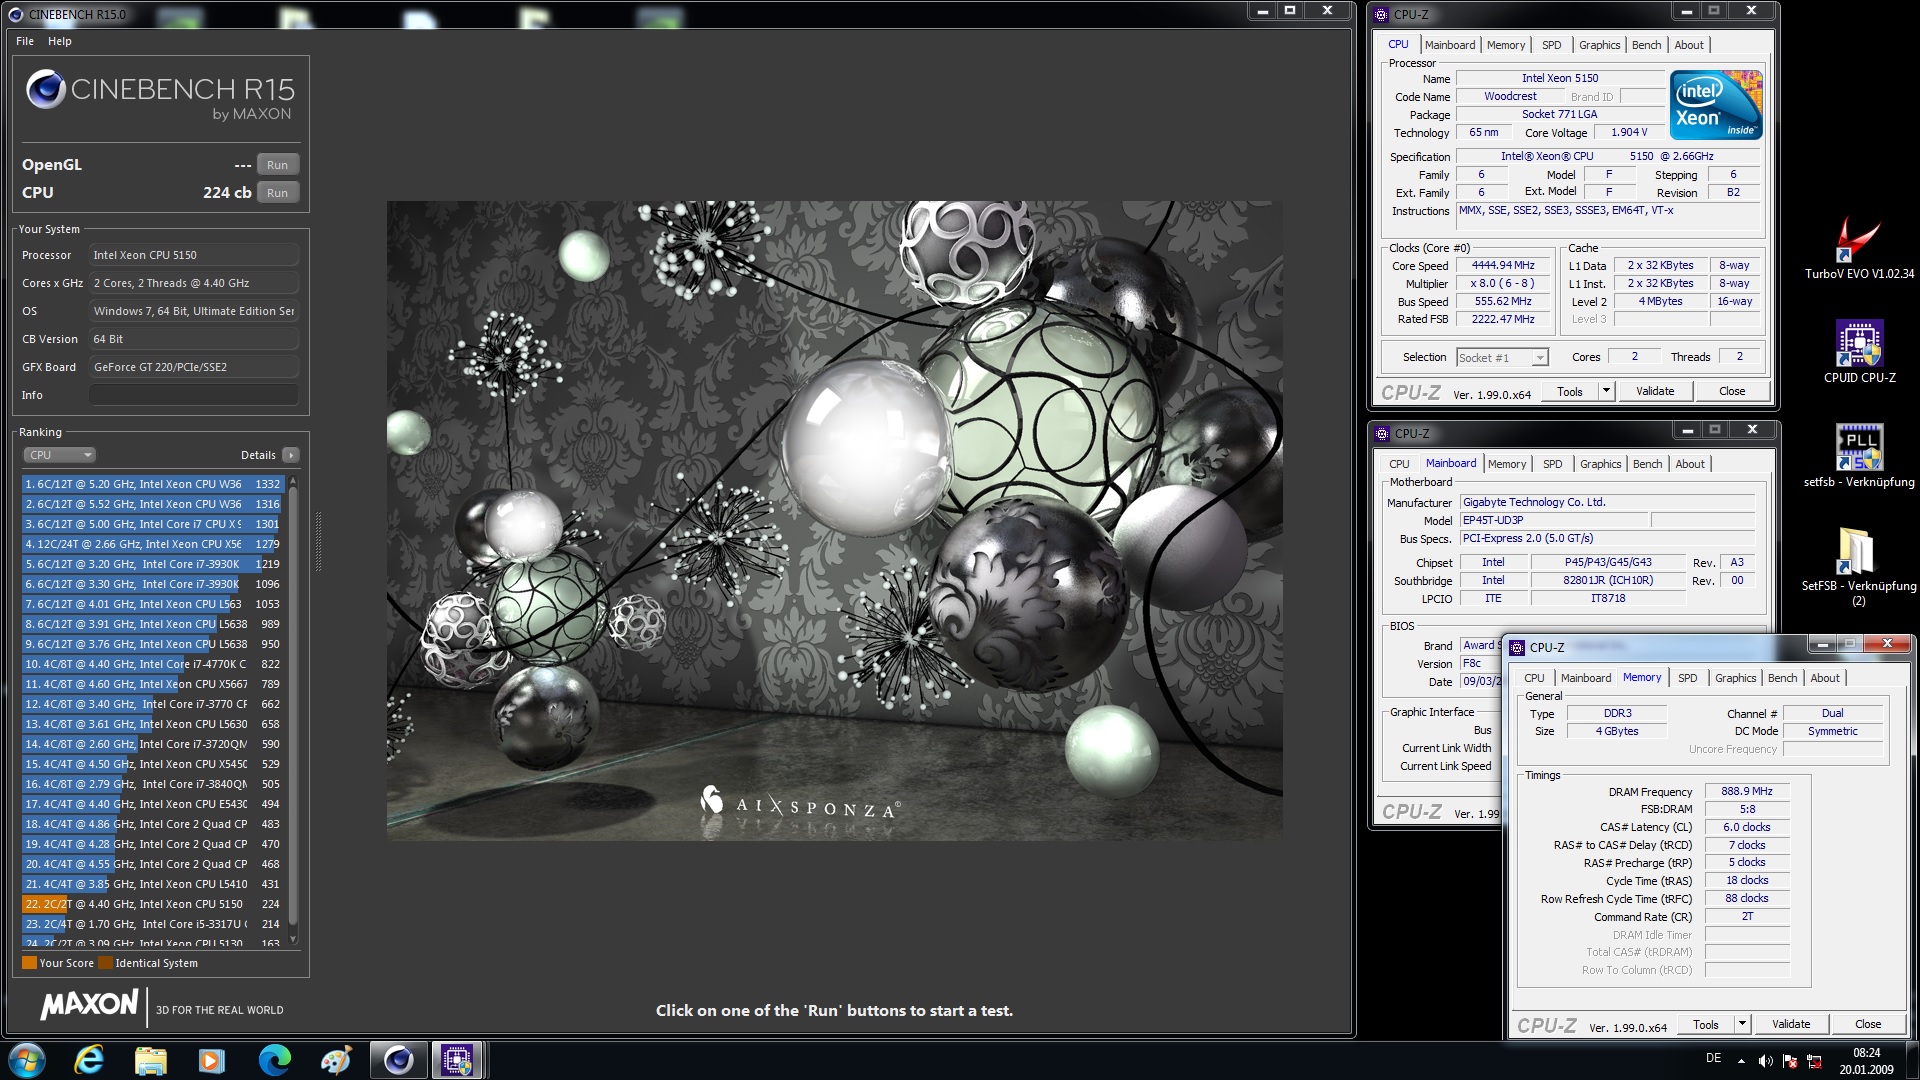Click the network disconnected tray icon
Image resolution: width=1920 pixels, height=1080 pixels.
[1815, 1061]
